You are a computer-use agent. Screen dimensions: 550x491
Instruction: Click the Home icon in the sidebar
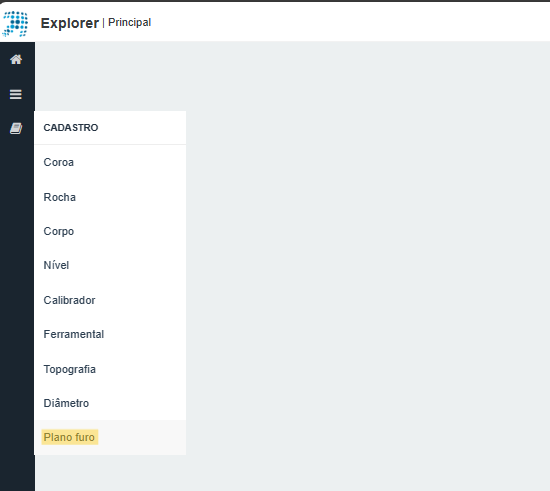coord(16,59)
